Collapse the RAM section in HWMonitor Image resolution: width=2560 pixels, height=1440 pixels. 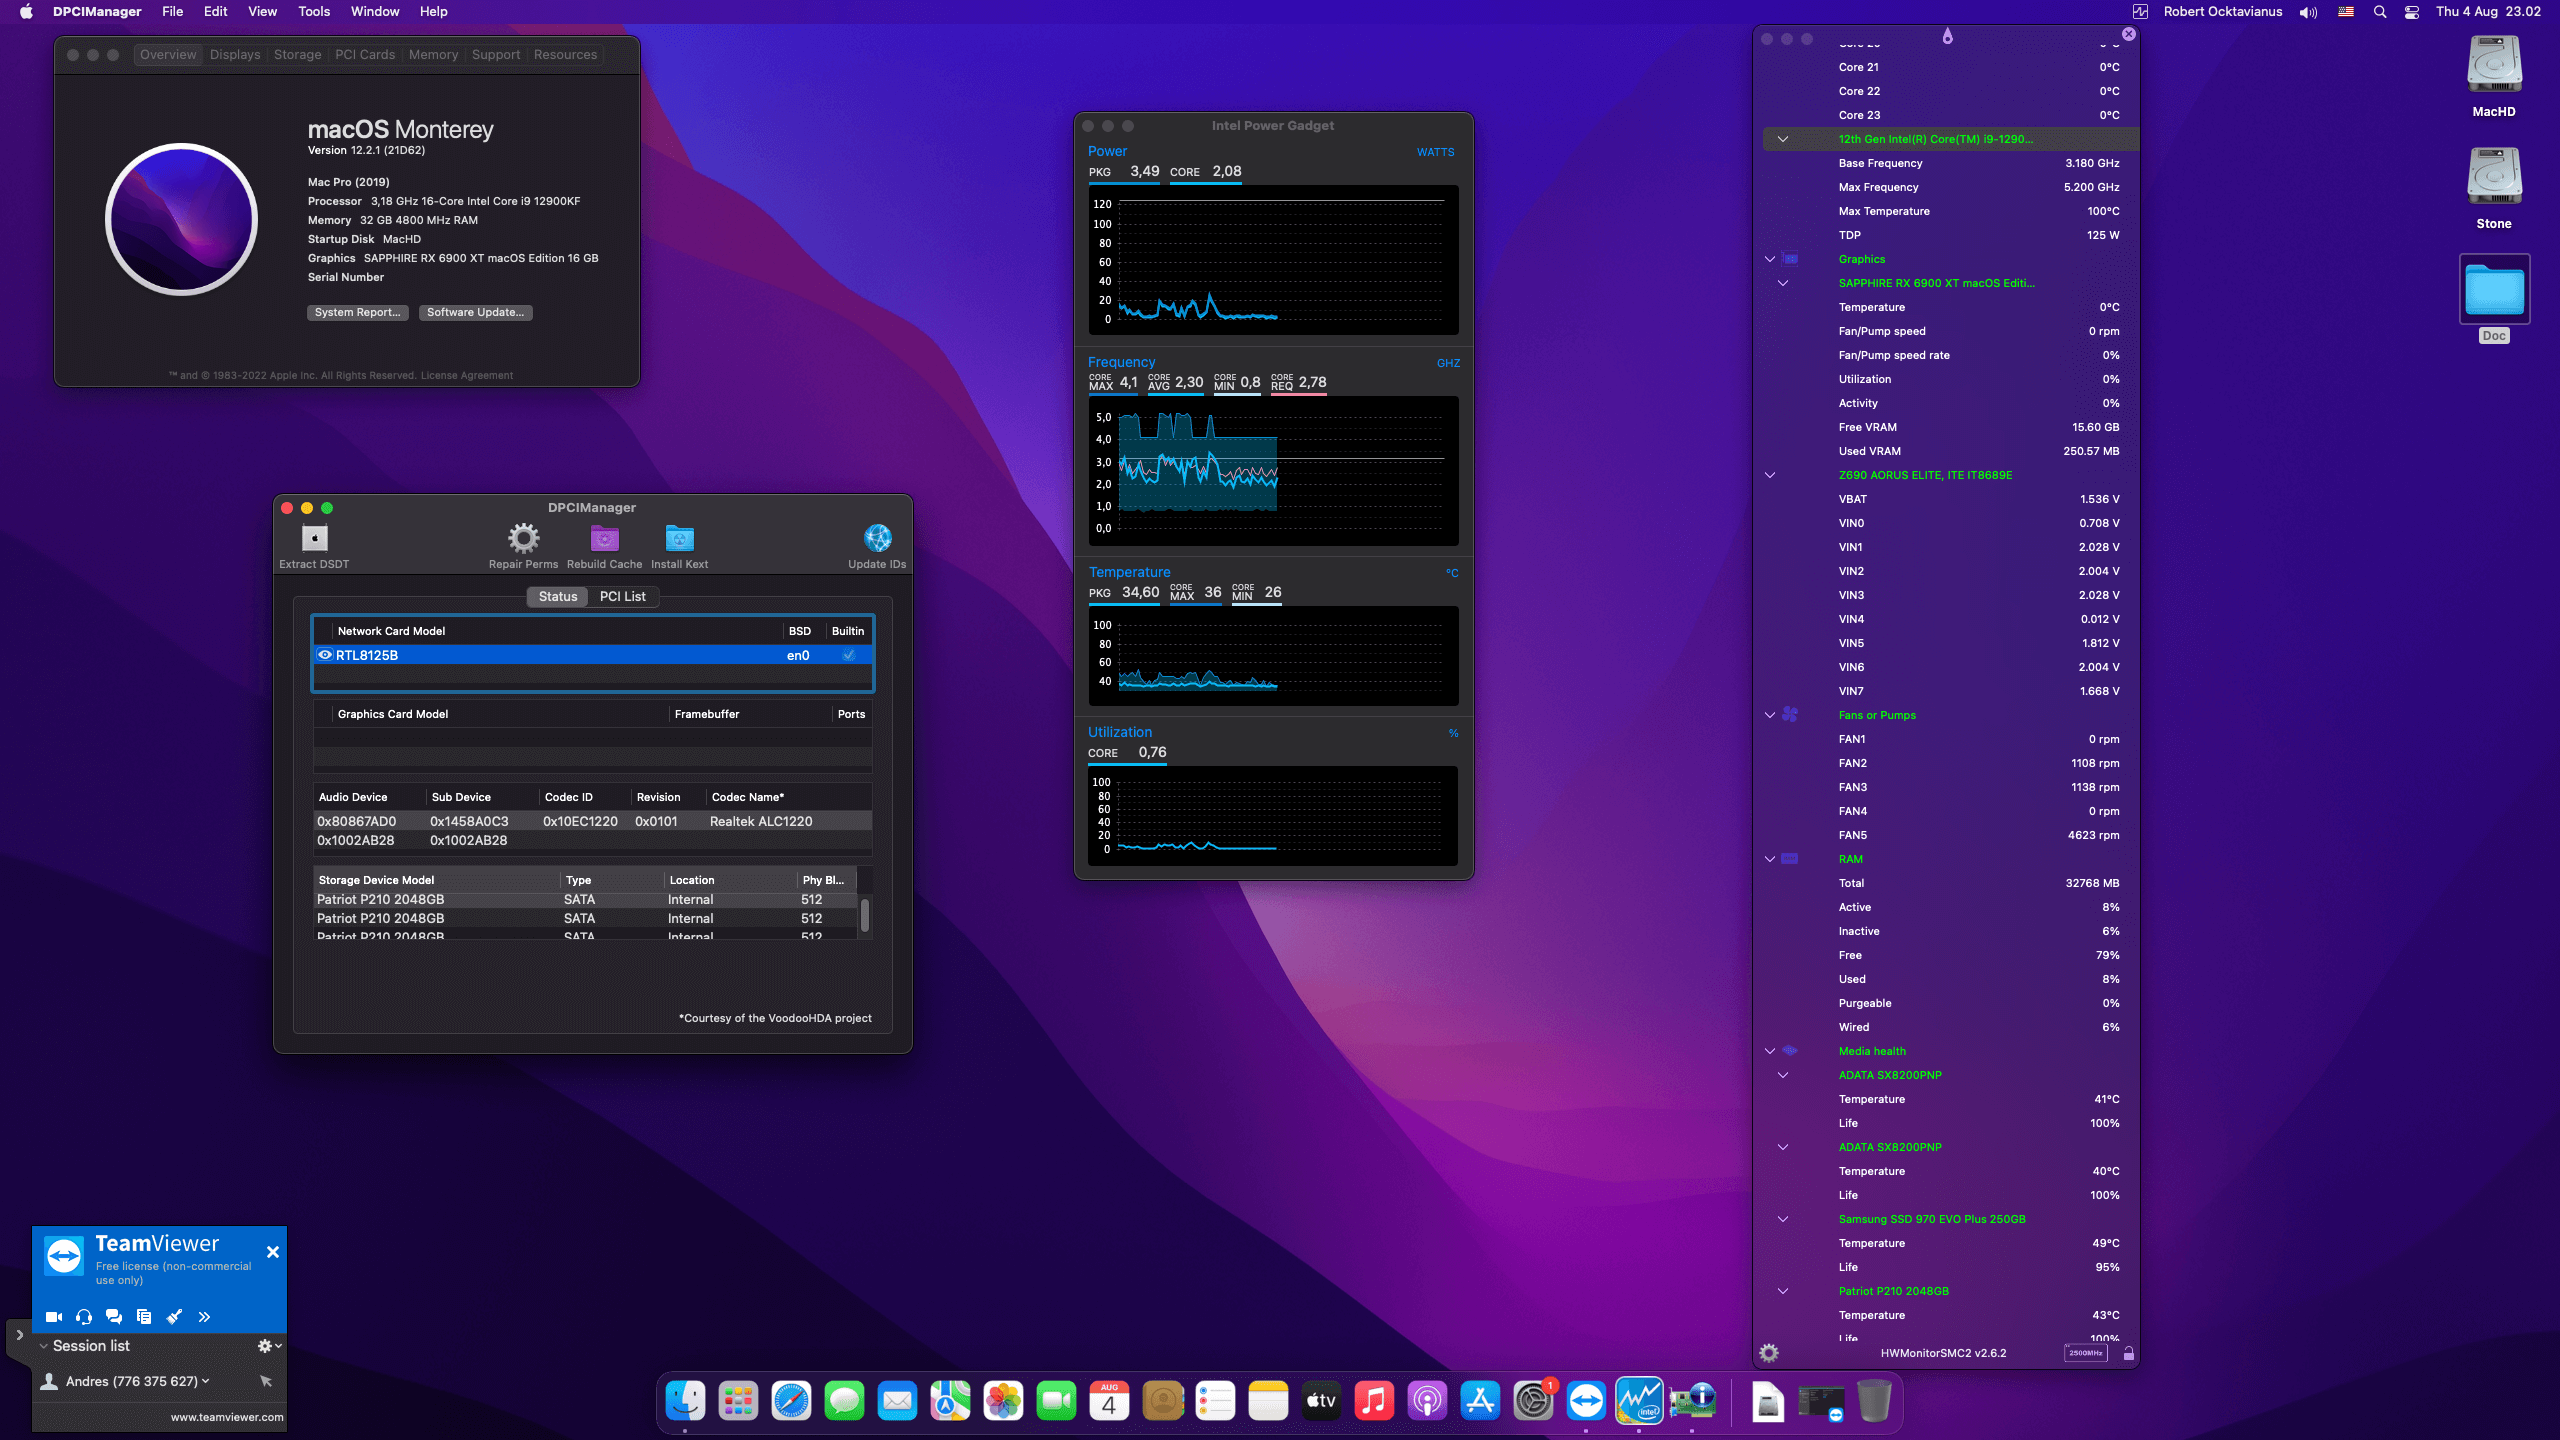click(1770, 859)
